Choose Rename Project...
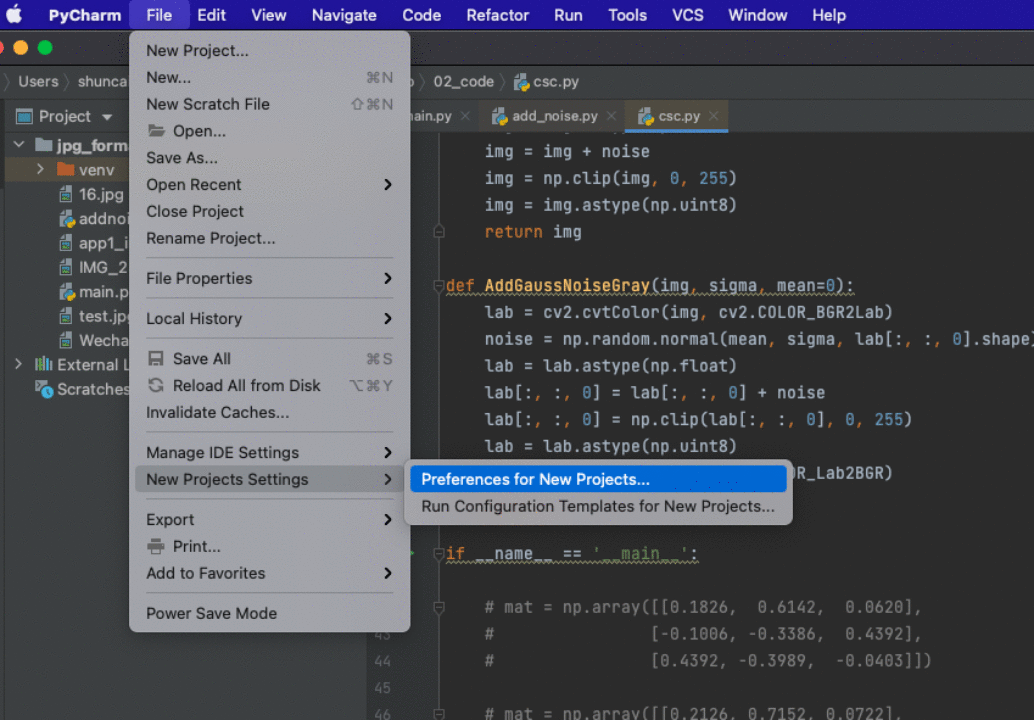Image resolution: width=1034 pixels, height=720 pixels. 269,239
